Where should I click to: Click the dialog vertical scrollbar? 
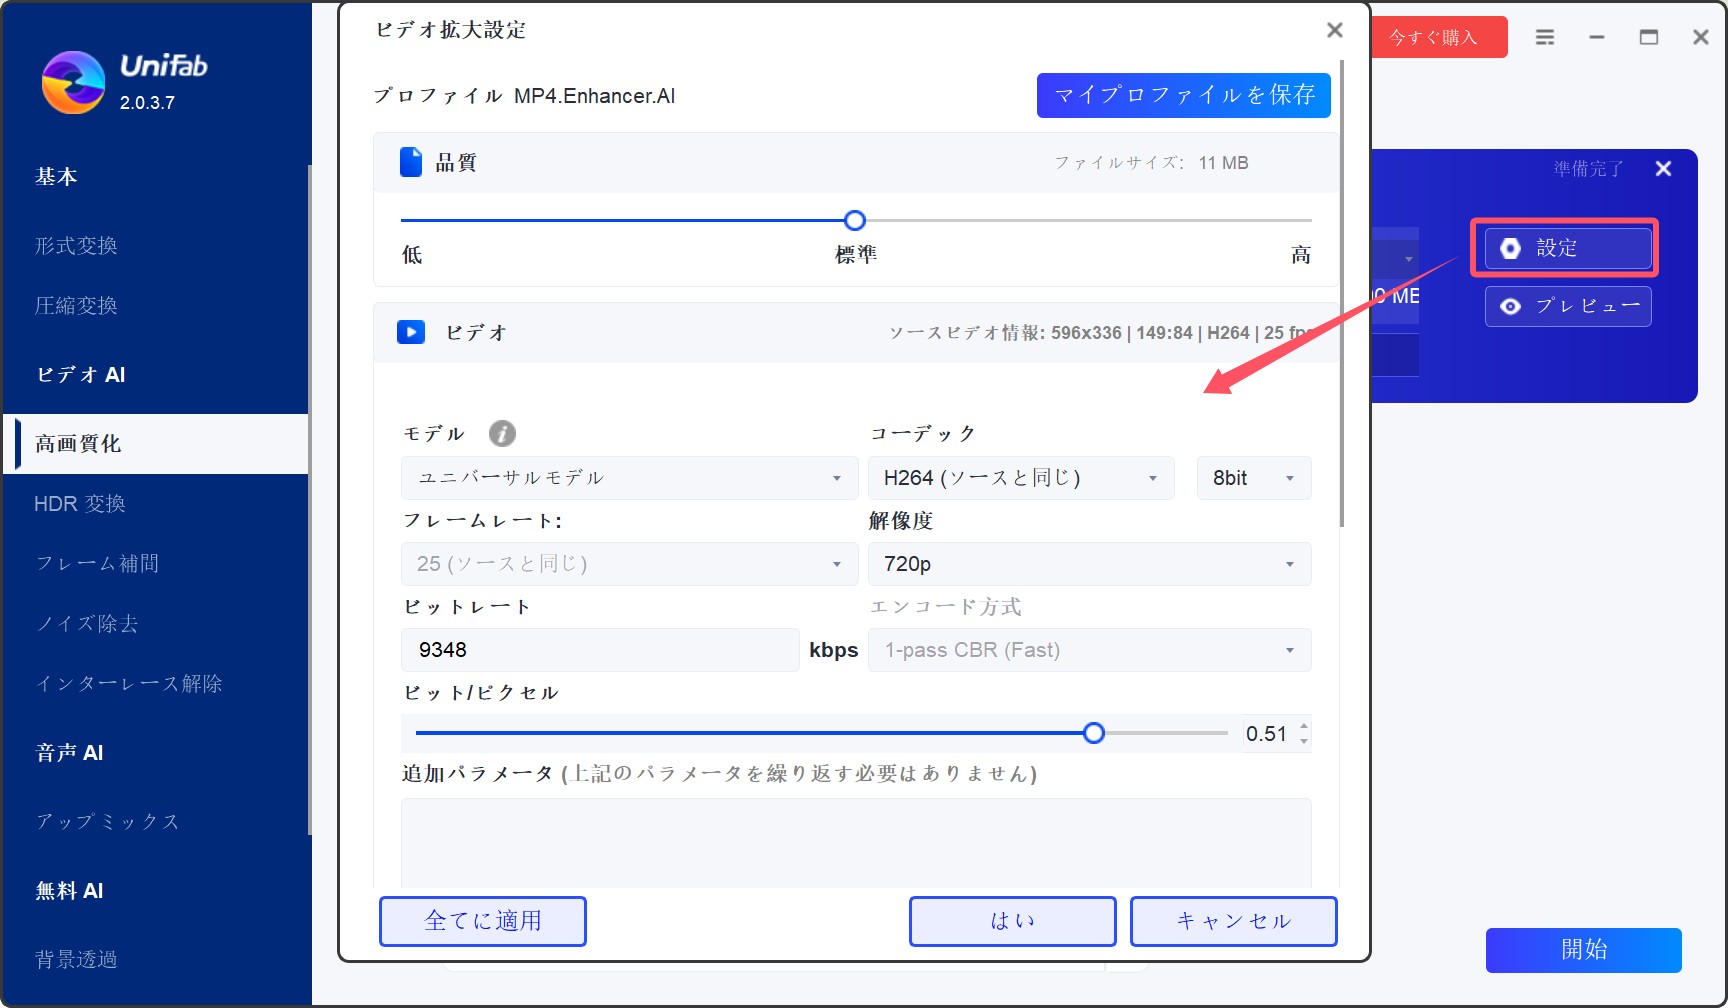[x=1342, y=295]
